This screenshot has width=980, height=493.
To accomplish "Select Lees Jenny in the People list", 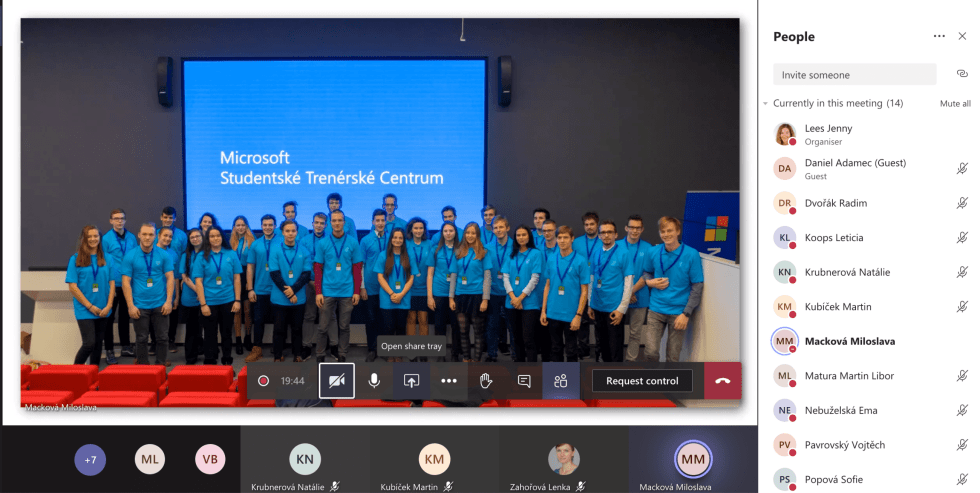I will coord(870,134).
